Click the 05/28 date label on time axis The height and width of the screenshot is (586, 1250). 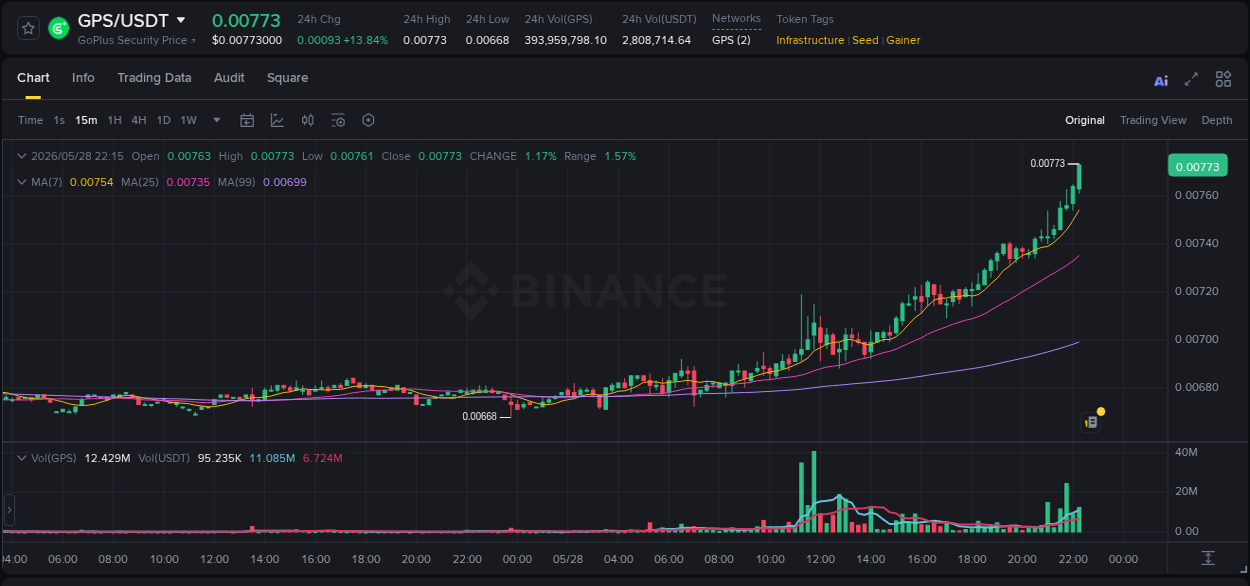pyautogui.click(x=568, y=559)
